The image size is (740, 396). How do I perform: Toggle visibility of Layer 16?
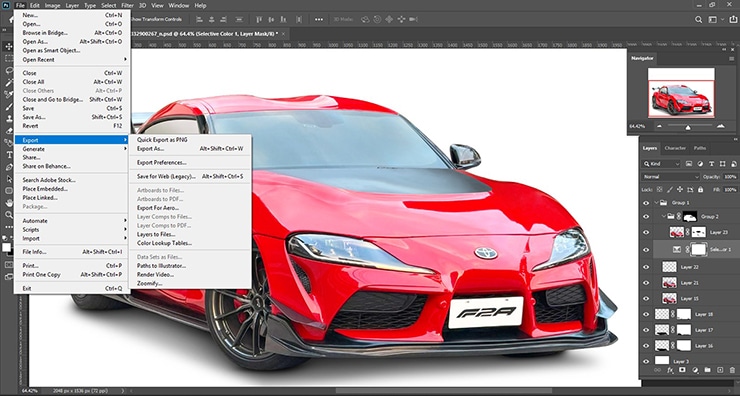646,345
